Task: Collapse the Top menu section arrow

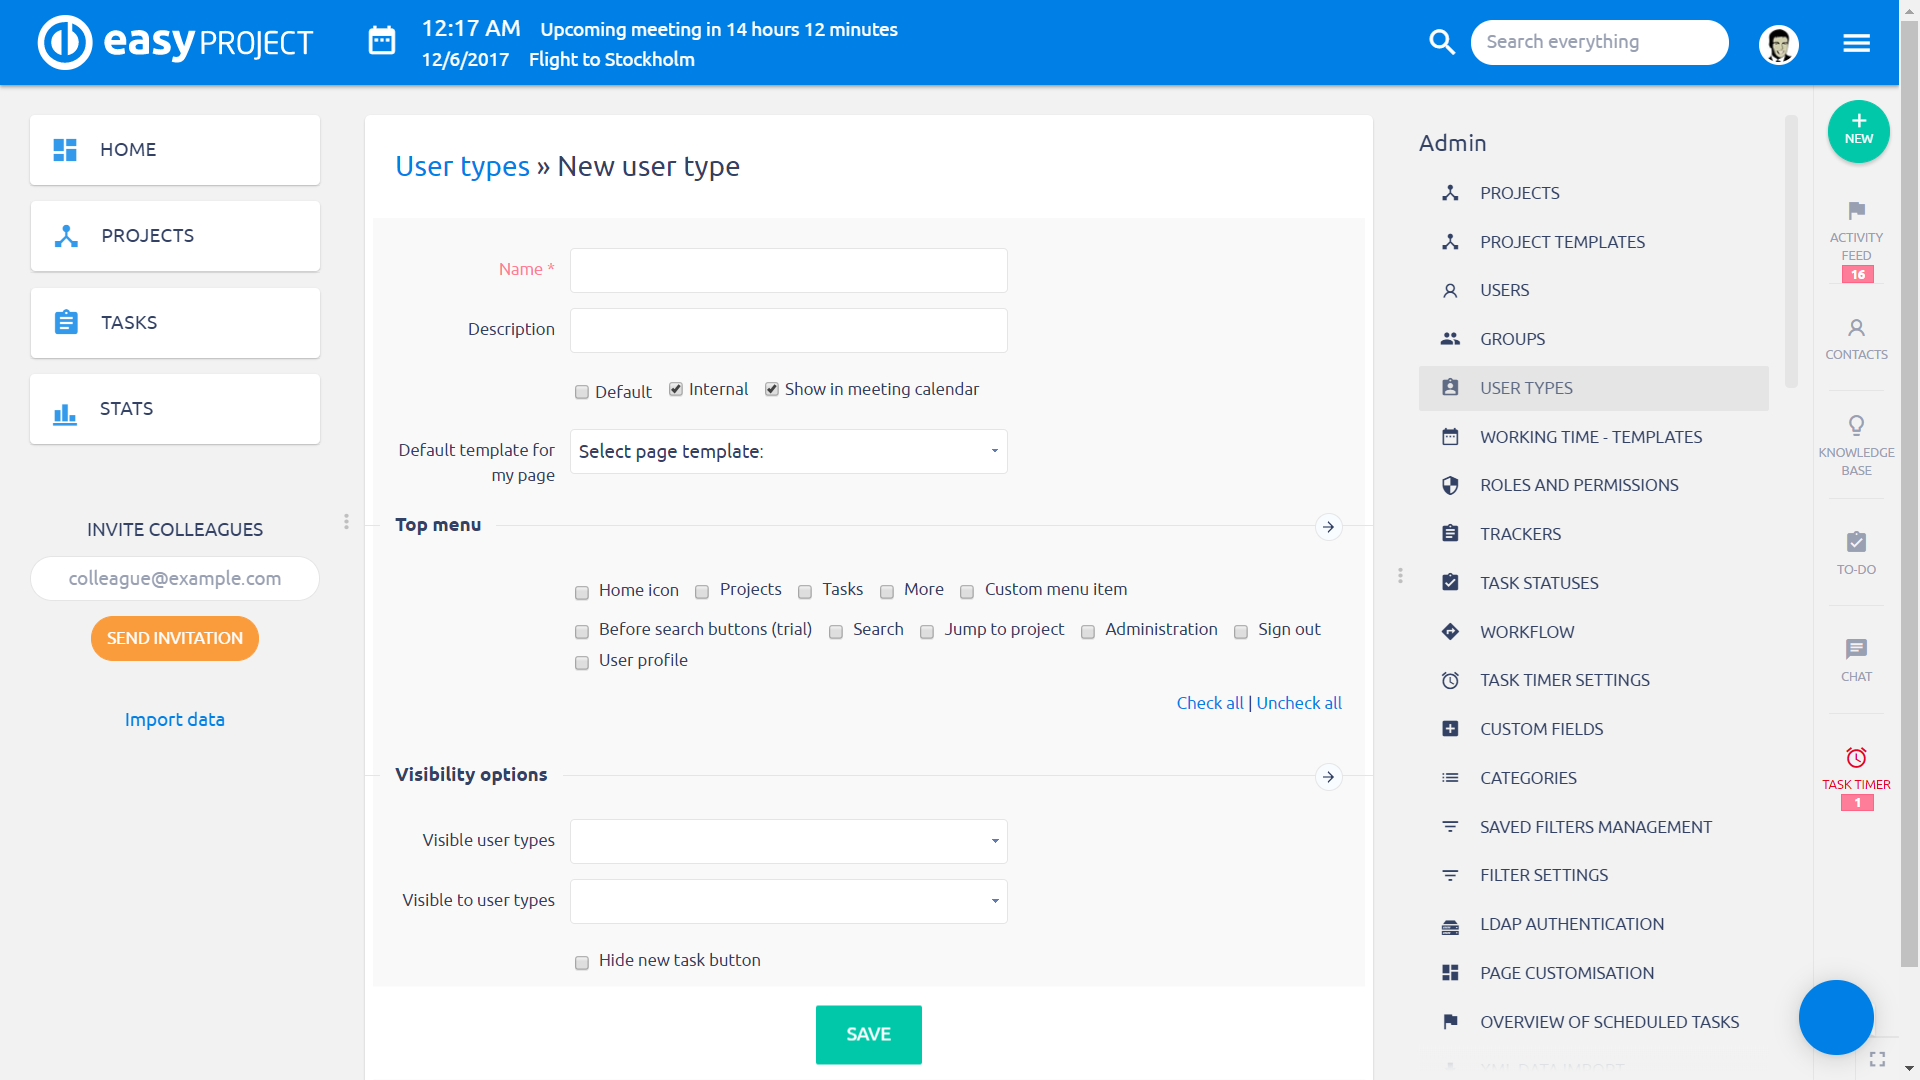Action: coord(1328,527)
